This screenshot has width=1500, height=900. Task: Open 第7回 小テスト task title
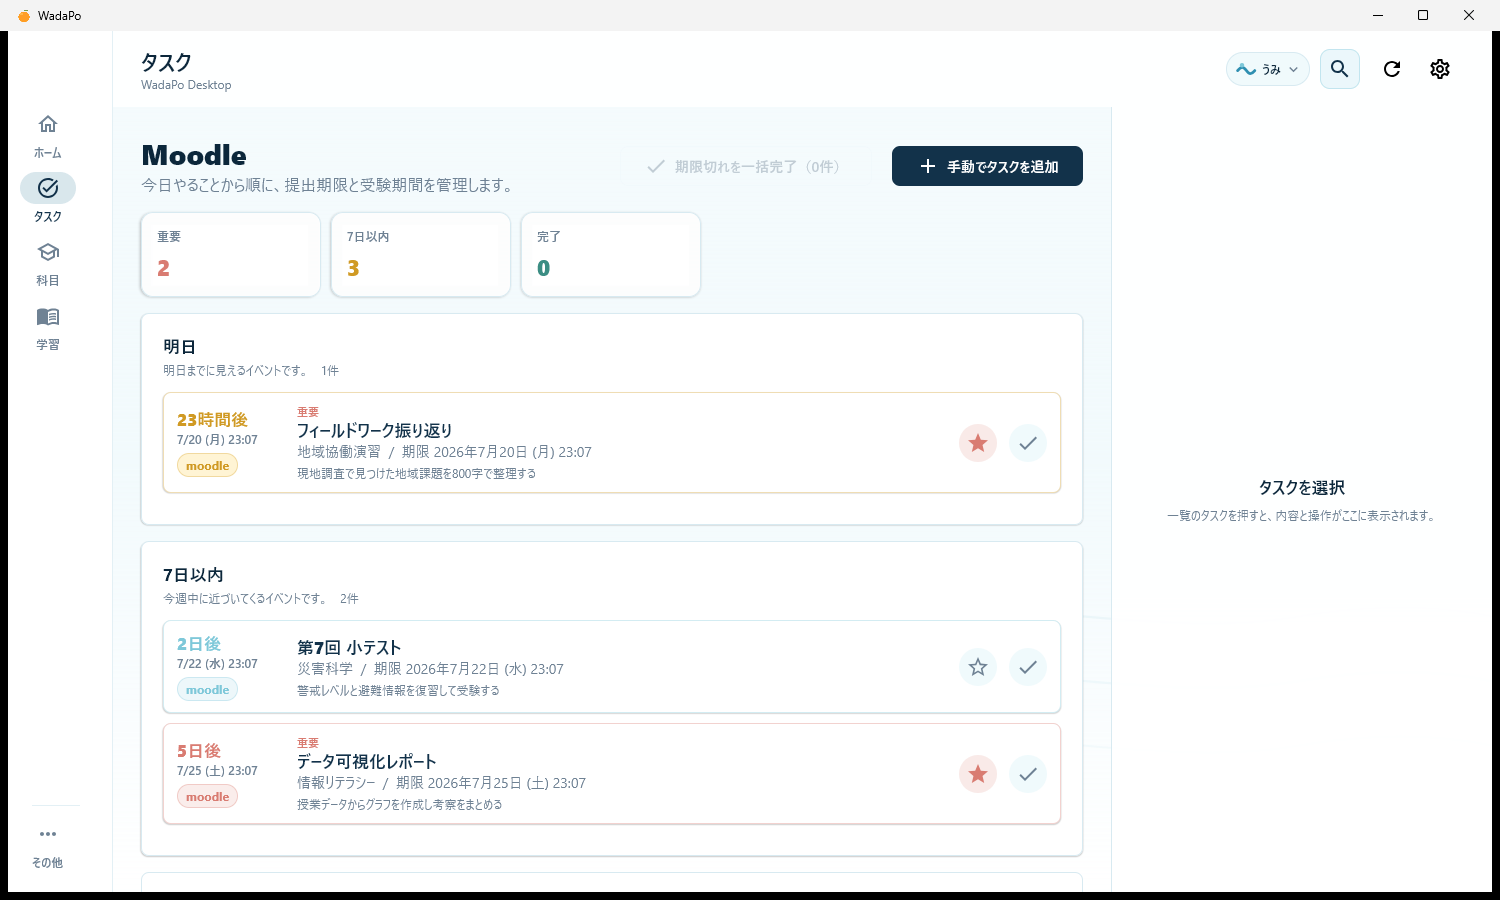tap(349, 648)
